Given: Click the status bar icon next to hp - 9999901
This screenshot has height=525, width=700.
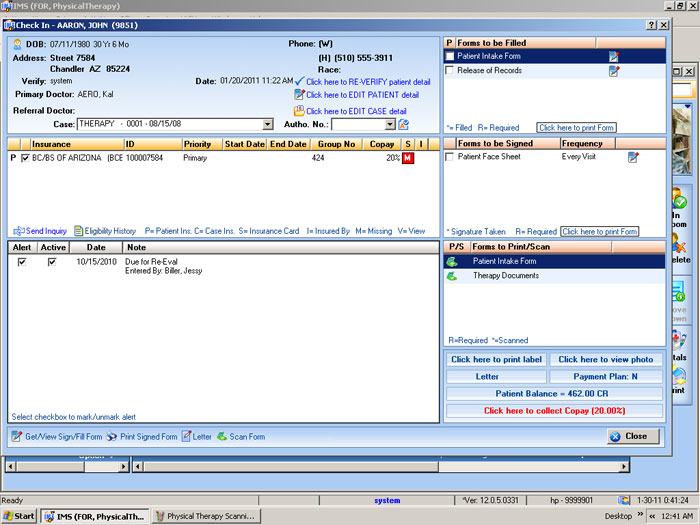Looking at the screenshot, I should pos(624,500).
